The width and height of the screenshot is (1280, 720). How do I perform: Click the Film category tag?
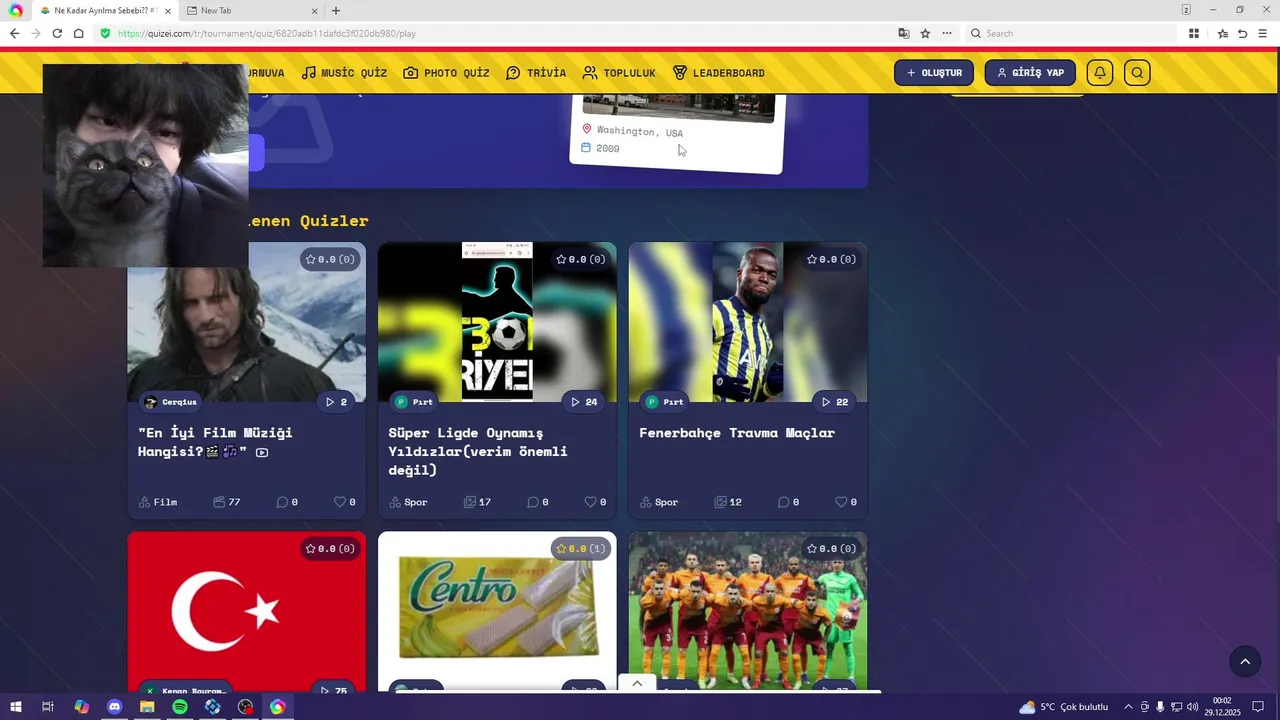(x=158, y=502)
